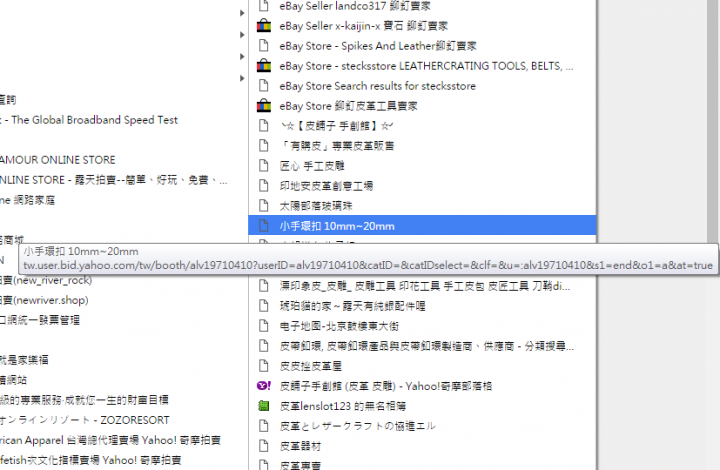Screen dimensions: 720x470
Task: Open the '皮革專賣' bookmark at the list bottom
Action: coord(300,465)
